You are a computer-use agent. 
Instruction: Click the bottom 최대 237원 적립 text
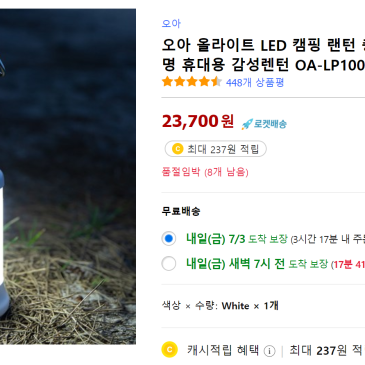327,350
